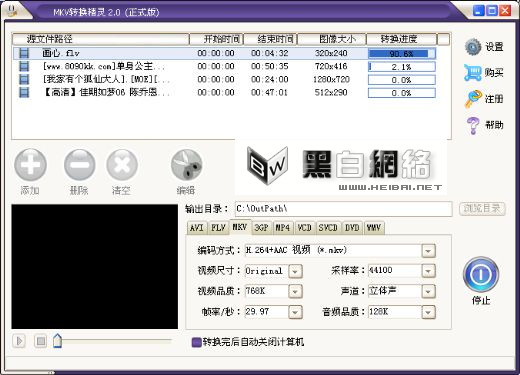Select the [我家有个狐仙大人].[MOE] file name

pos(107,79)
